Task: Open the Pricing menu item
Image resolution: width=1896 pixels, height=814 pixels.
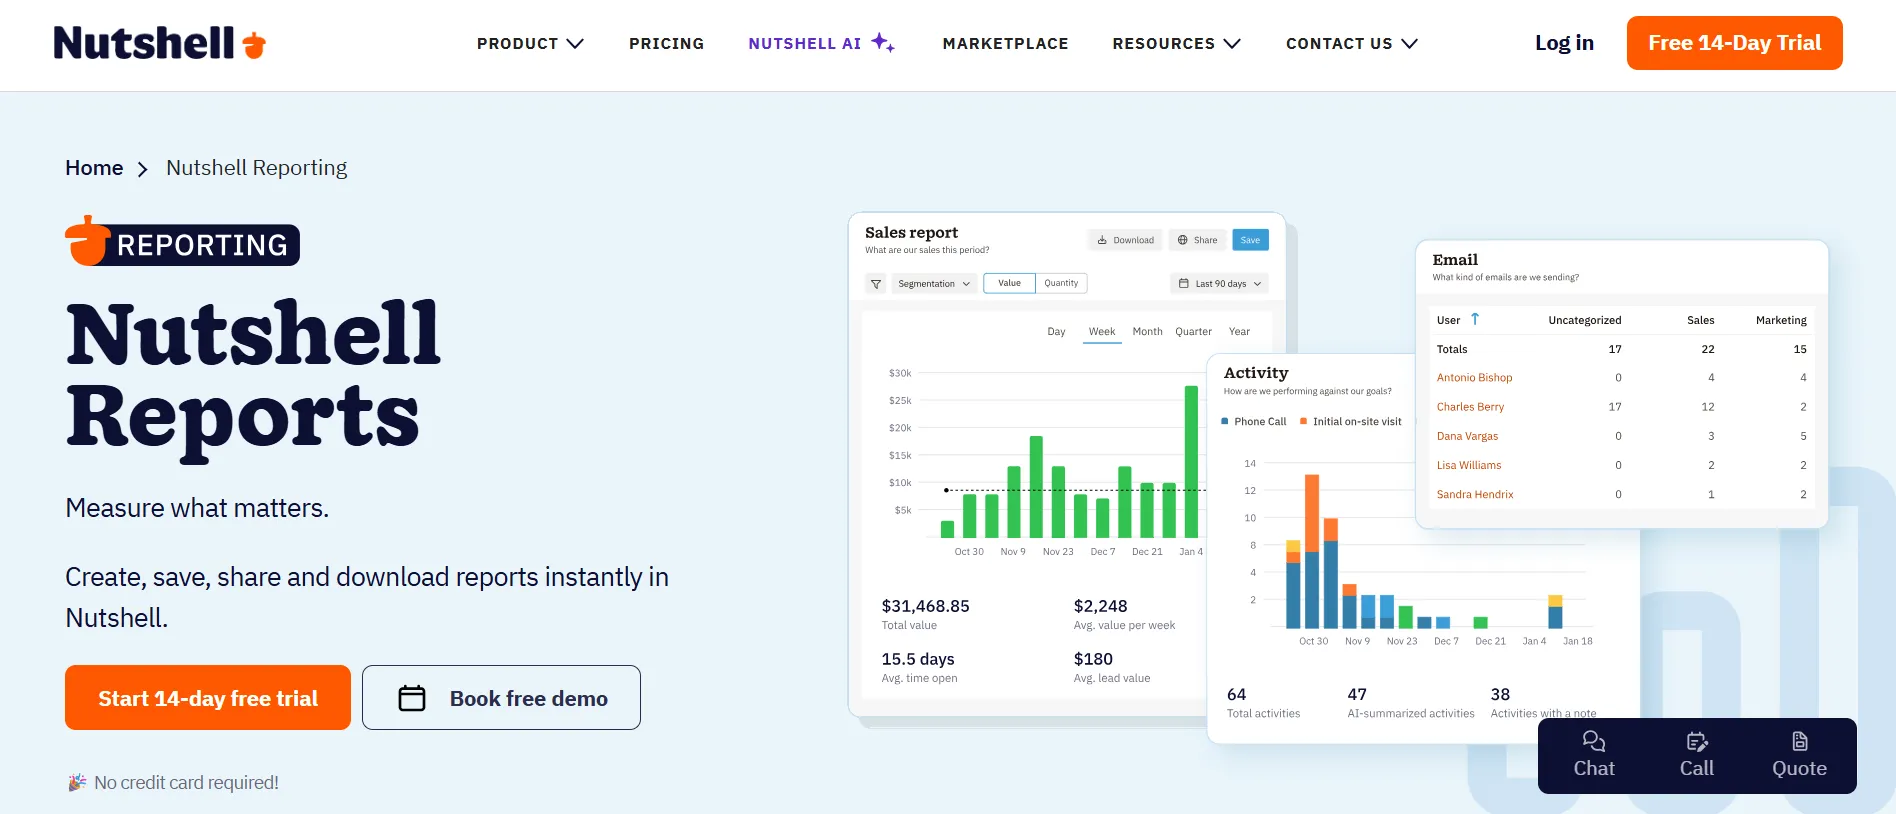Action: tap(667, 43)
